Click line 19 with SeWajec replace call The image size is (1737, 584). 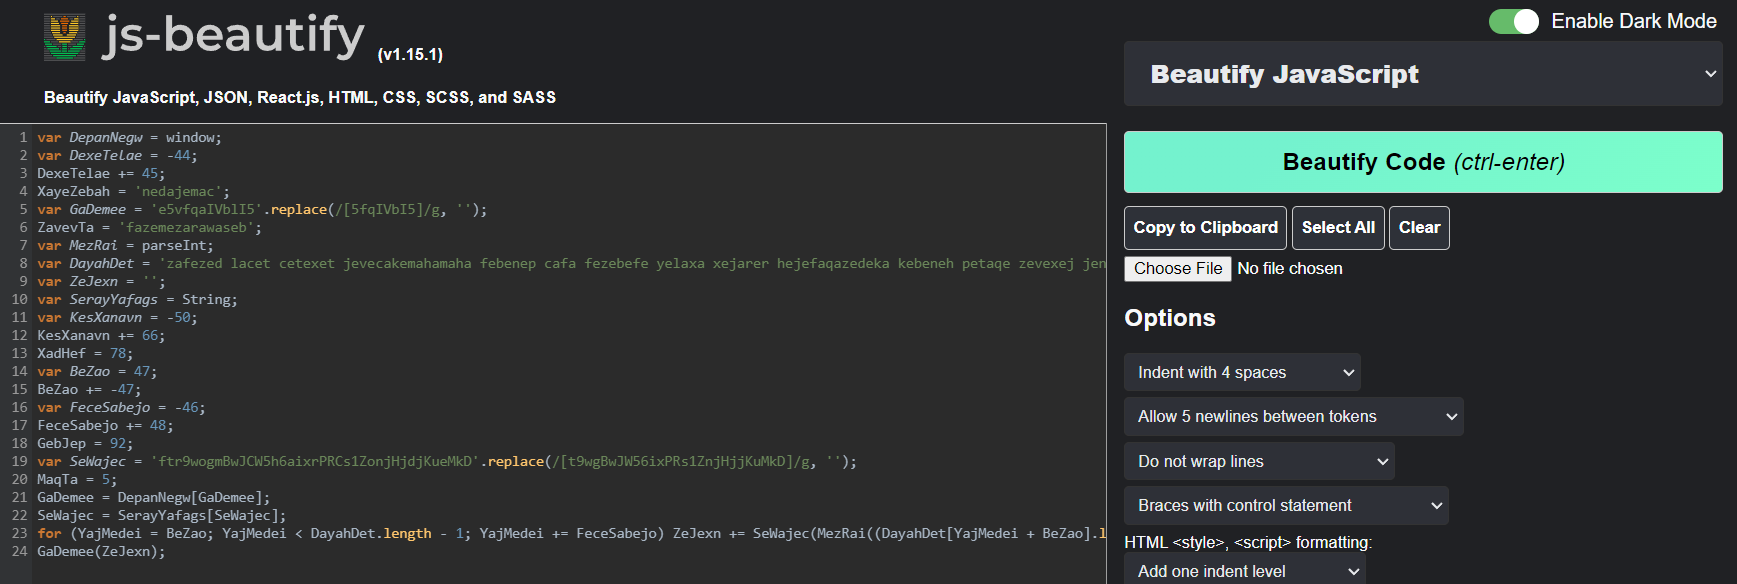[447, 461]
